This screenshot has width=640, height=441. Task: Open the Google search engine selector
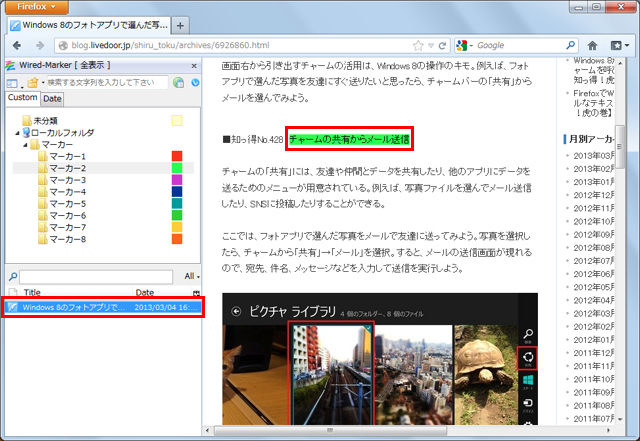(464, 45)
